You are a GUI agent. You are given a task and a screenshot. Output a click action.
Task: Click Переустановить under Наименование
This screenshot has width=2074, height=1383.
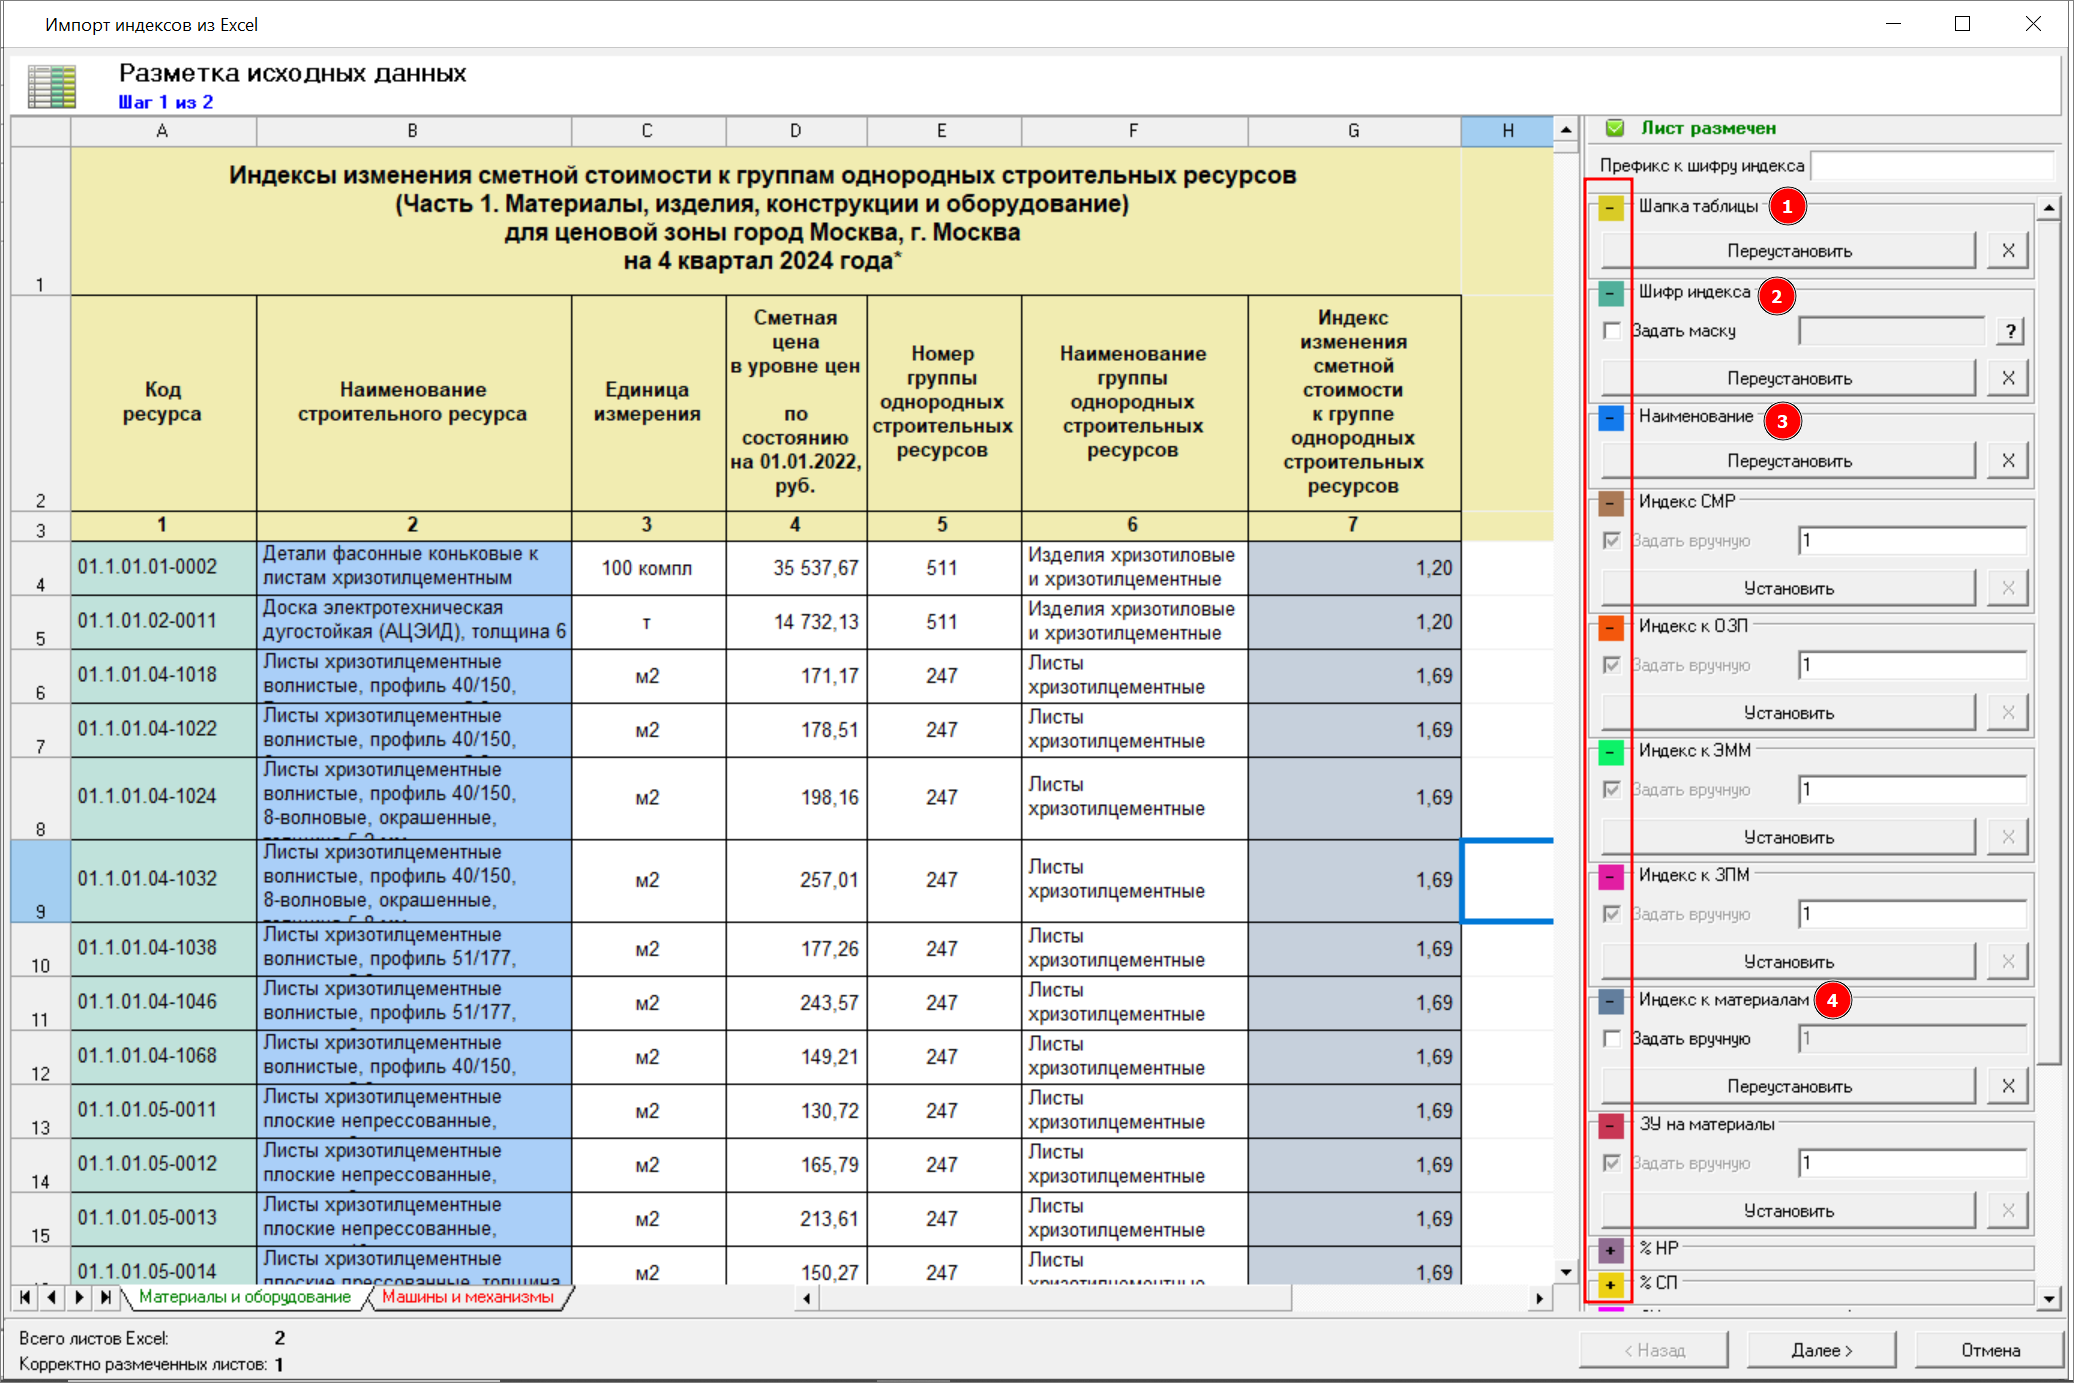pyautogui.click(x=1789, y=460)
